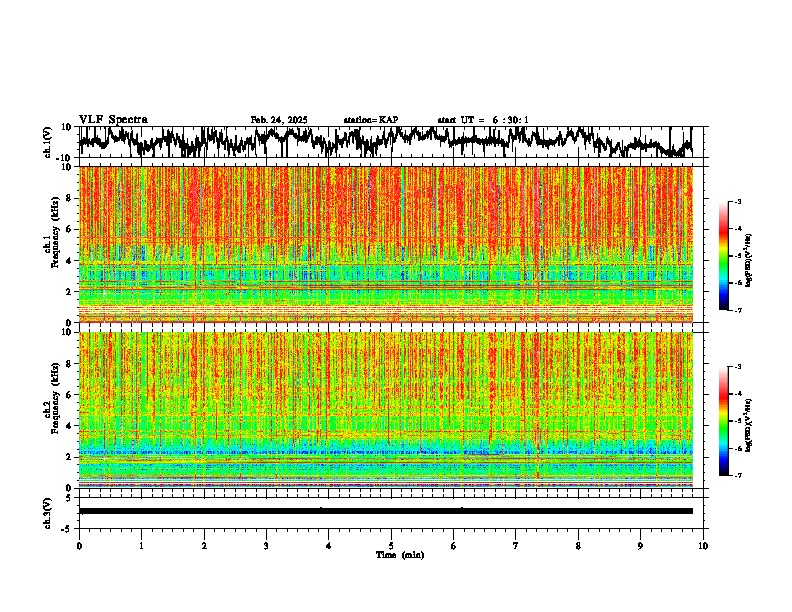Click the "6" tick on the Time axis
The width and height of the screenshot is (792, 612).
[x=454, y=546]
